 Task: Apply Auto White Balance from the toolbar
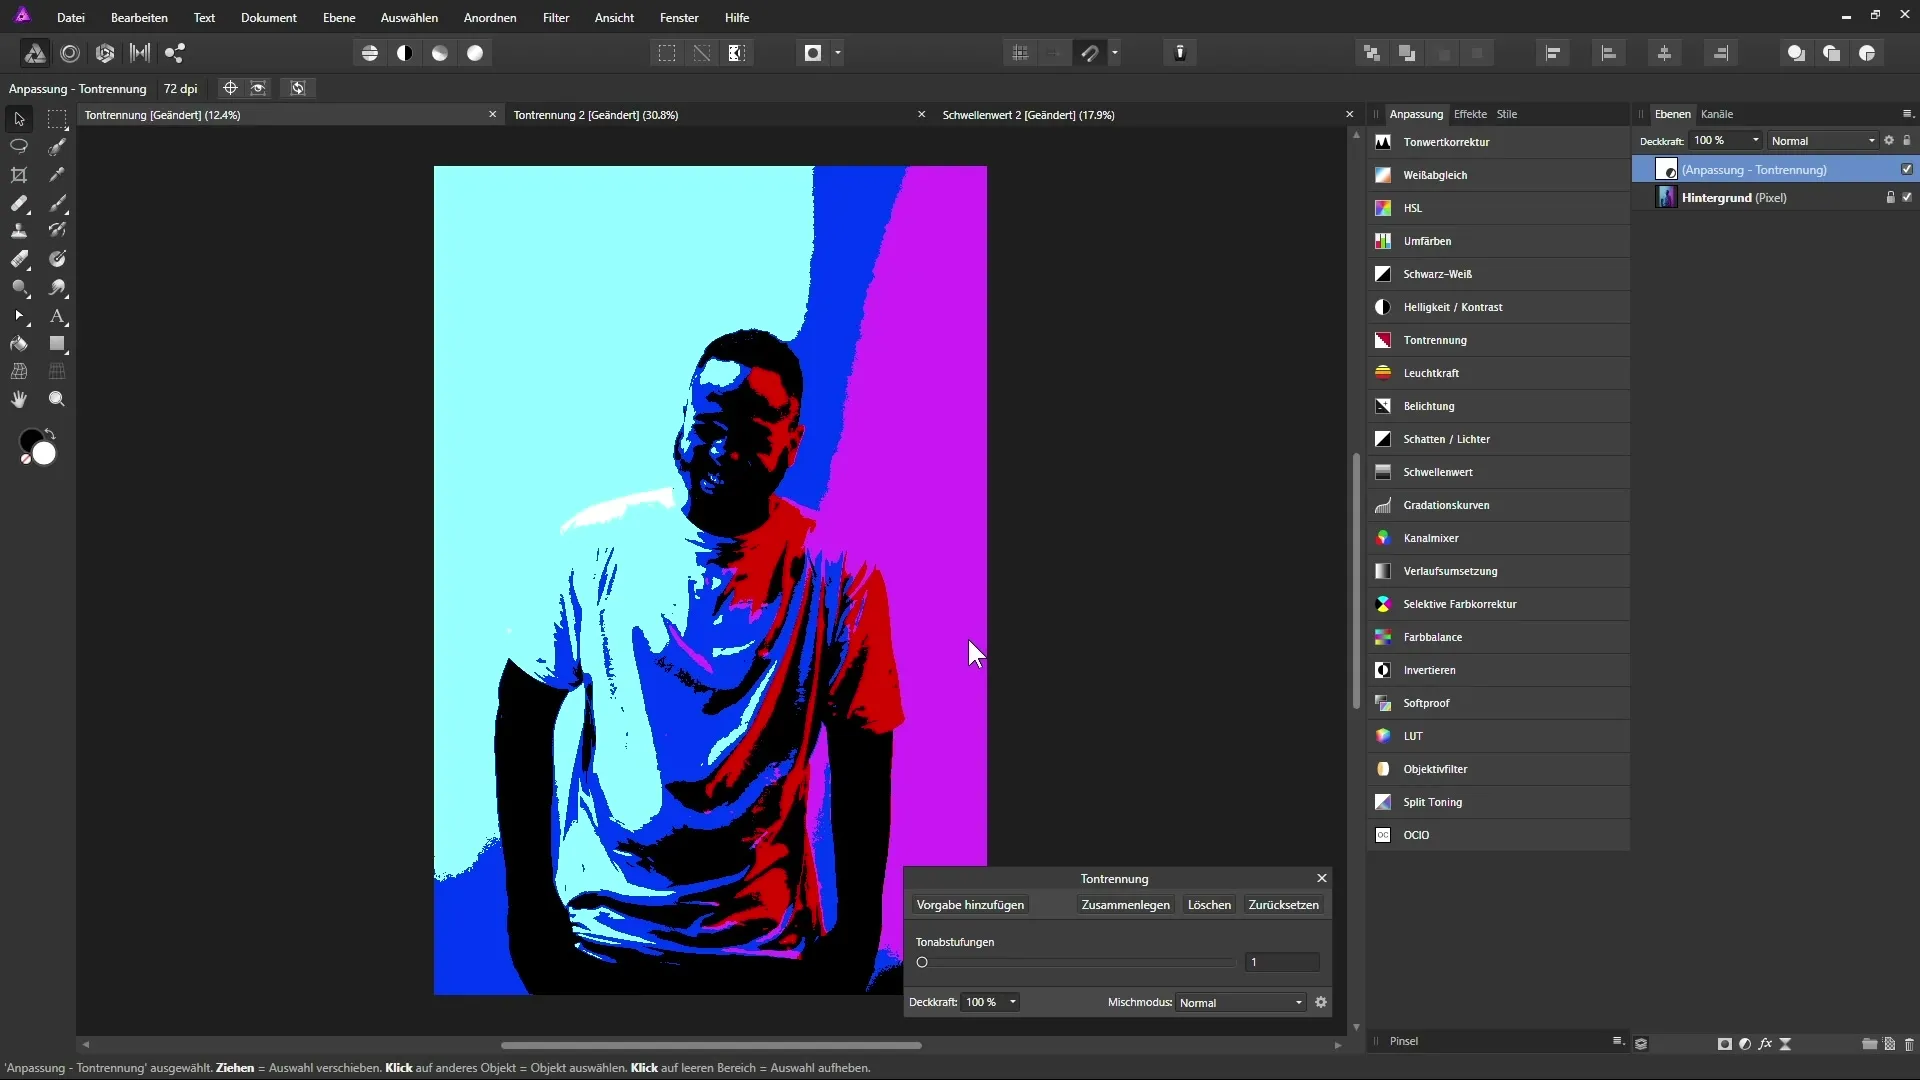pos(475,53)
